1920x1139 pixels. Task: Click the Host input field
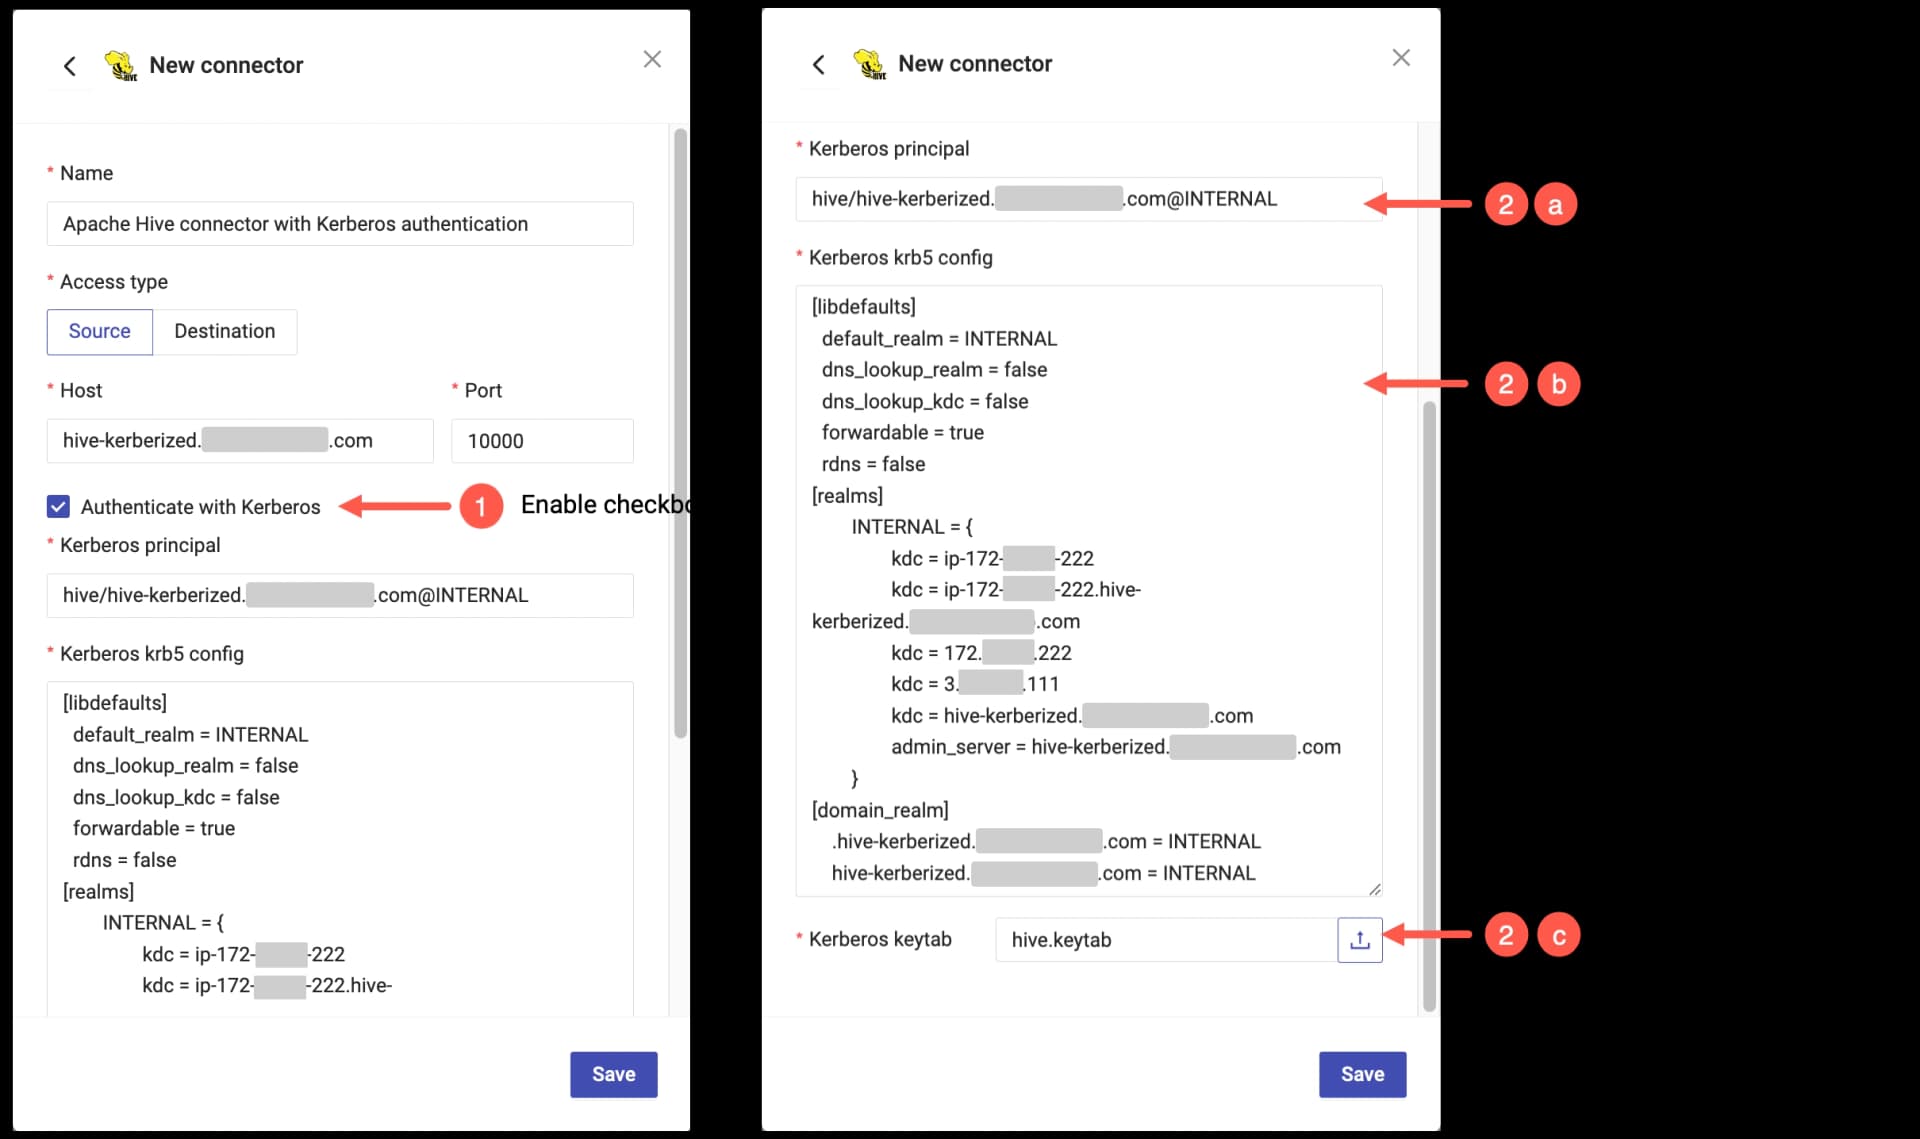click(240, 441)
